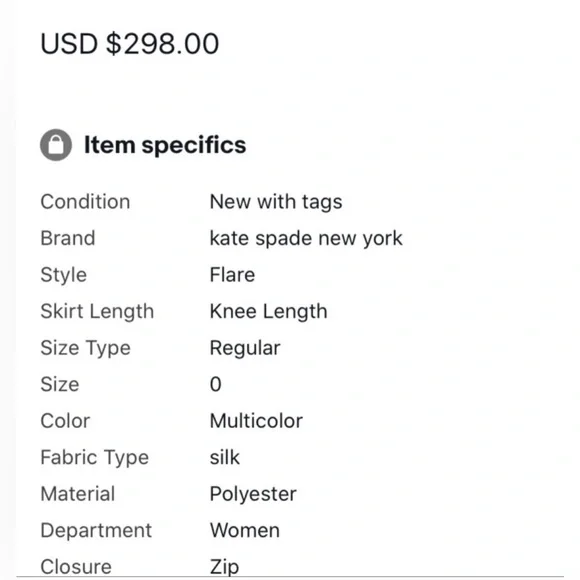Click the size value 0
The height and width of the screenshot is (580, 580).
216,384
